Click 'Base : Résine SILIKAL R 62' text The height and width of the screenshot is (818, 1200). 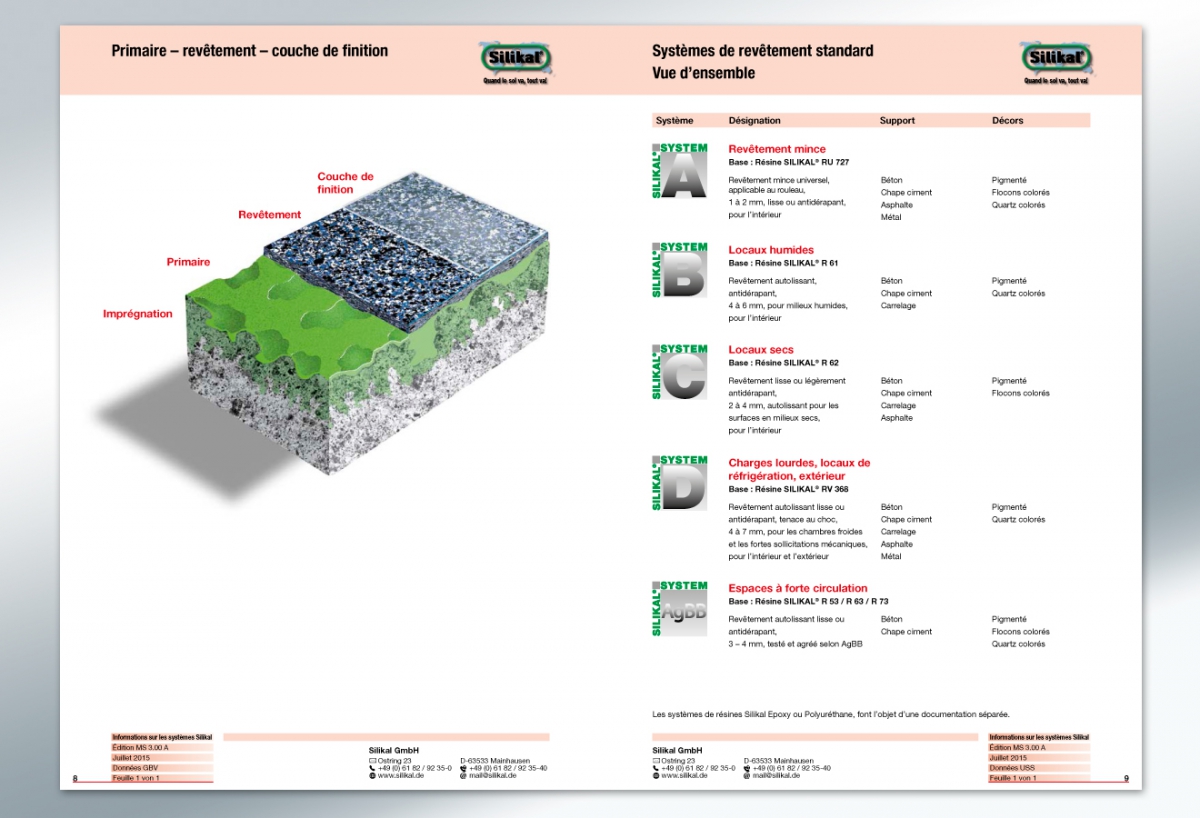pyautogui.click(x=783, y=363)
